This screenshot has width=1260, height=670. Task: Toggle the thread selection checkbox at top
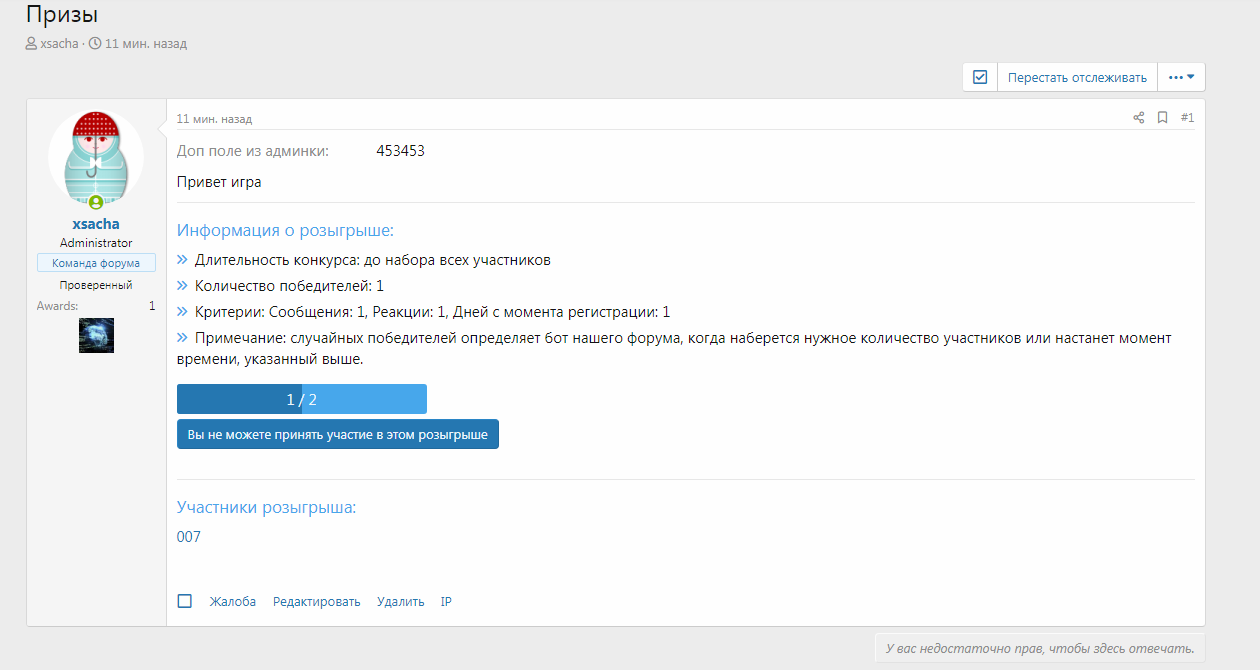coord(980,77)
